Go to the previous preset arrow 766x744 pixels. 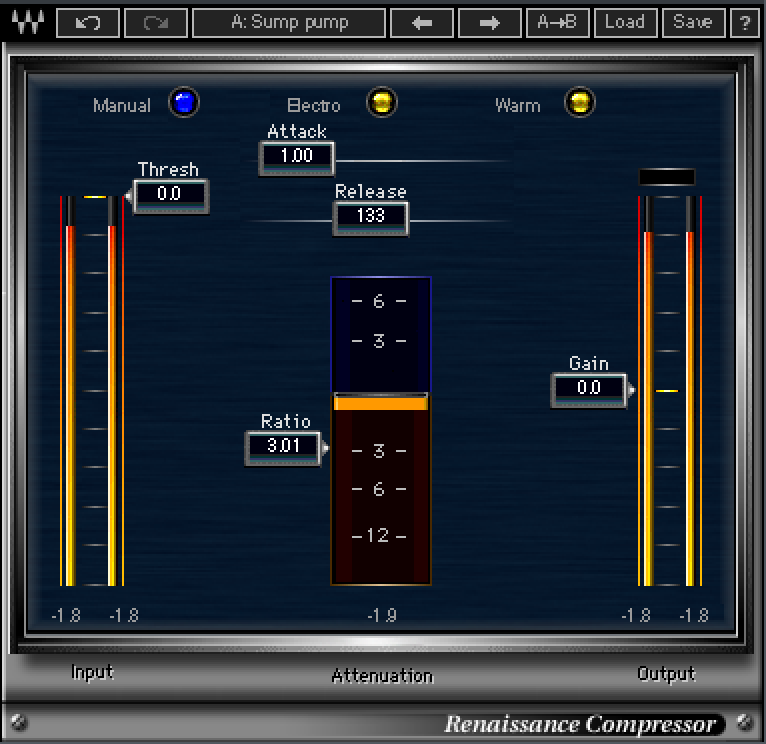[x=422, y=22]
